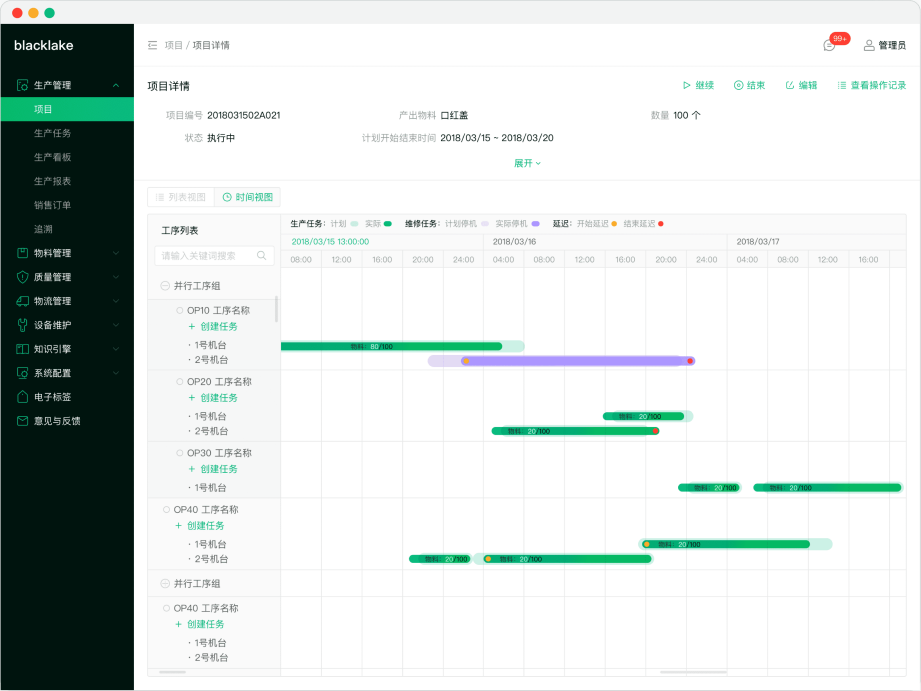Click 创建任务 under the last OP40

point(200,624)
